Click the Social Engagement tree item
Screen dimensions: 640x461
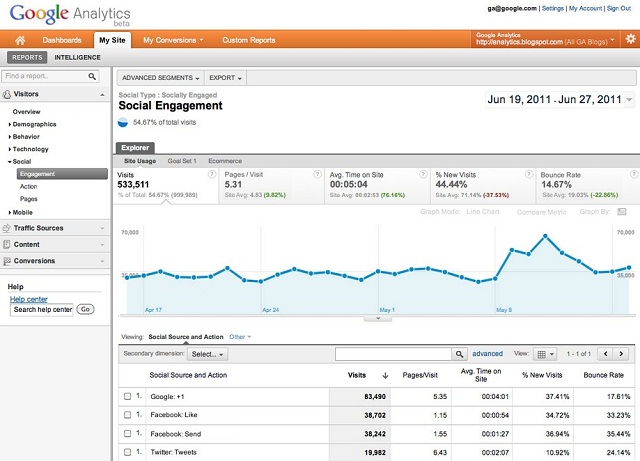[x=62, y=174]
